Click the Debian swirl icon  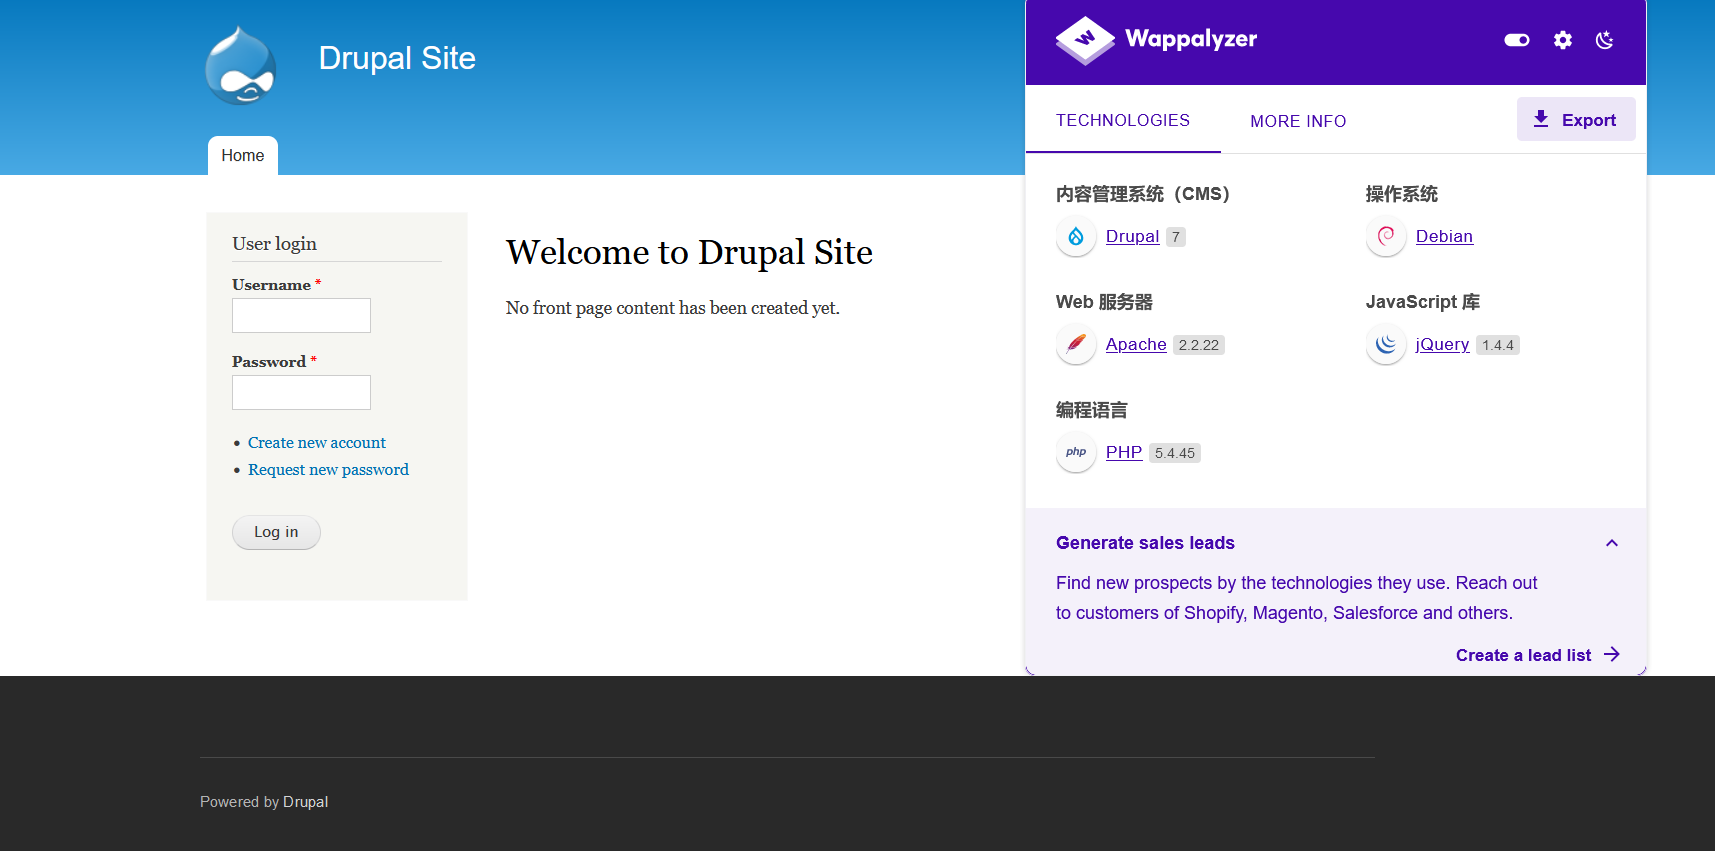(1386, 237)
